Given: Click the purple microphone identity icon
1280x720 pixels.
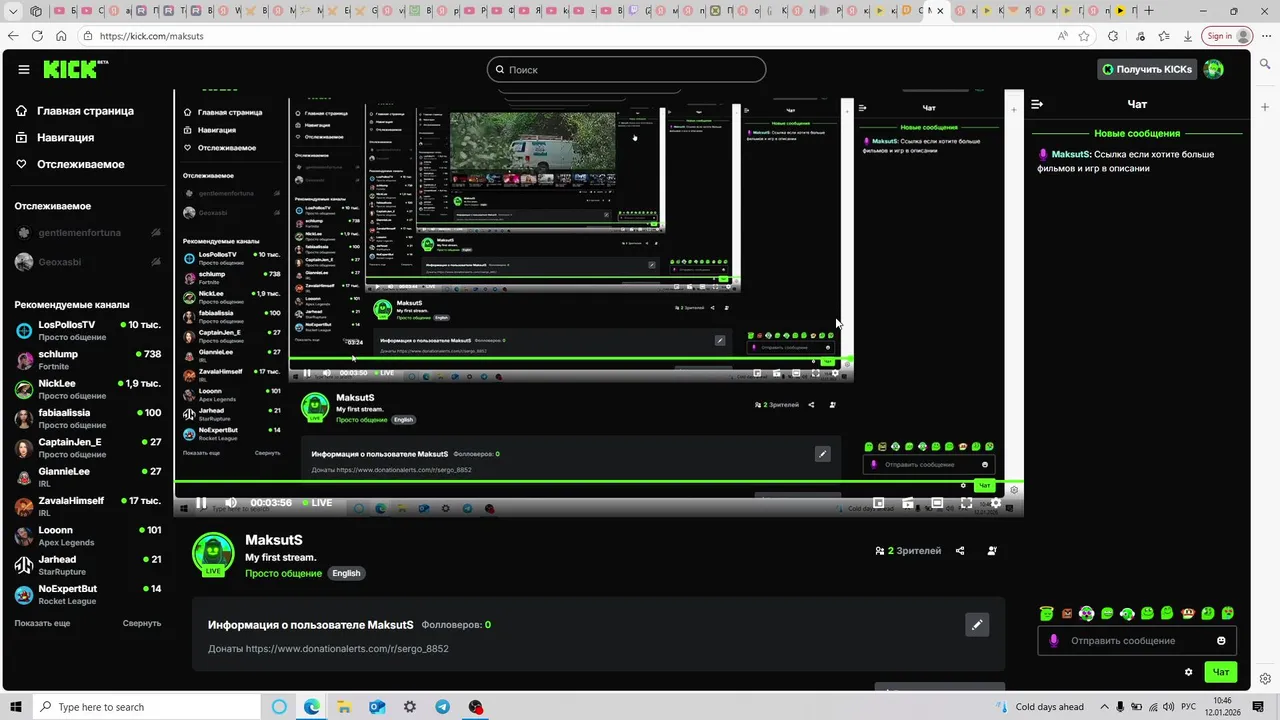Looking at the screenshot, I should [x=1053, y=641].
